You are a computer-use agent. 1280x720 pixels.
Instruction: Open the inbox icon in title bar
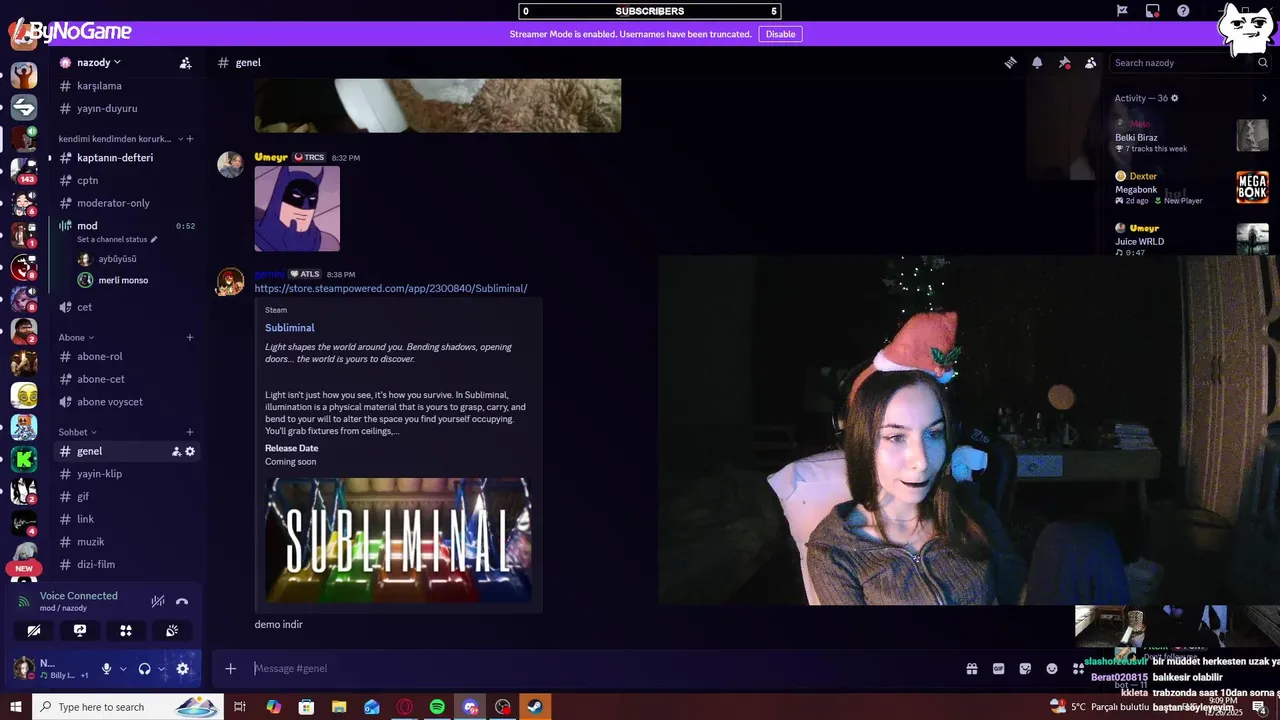pos(1153,11)
